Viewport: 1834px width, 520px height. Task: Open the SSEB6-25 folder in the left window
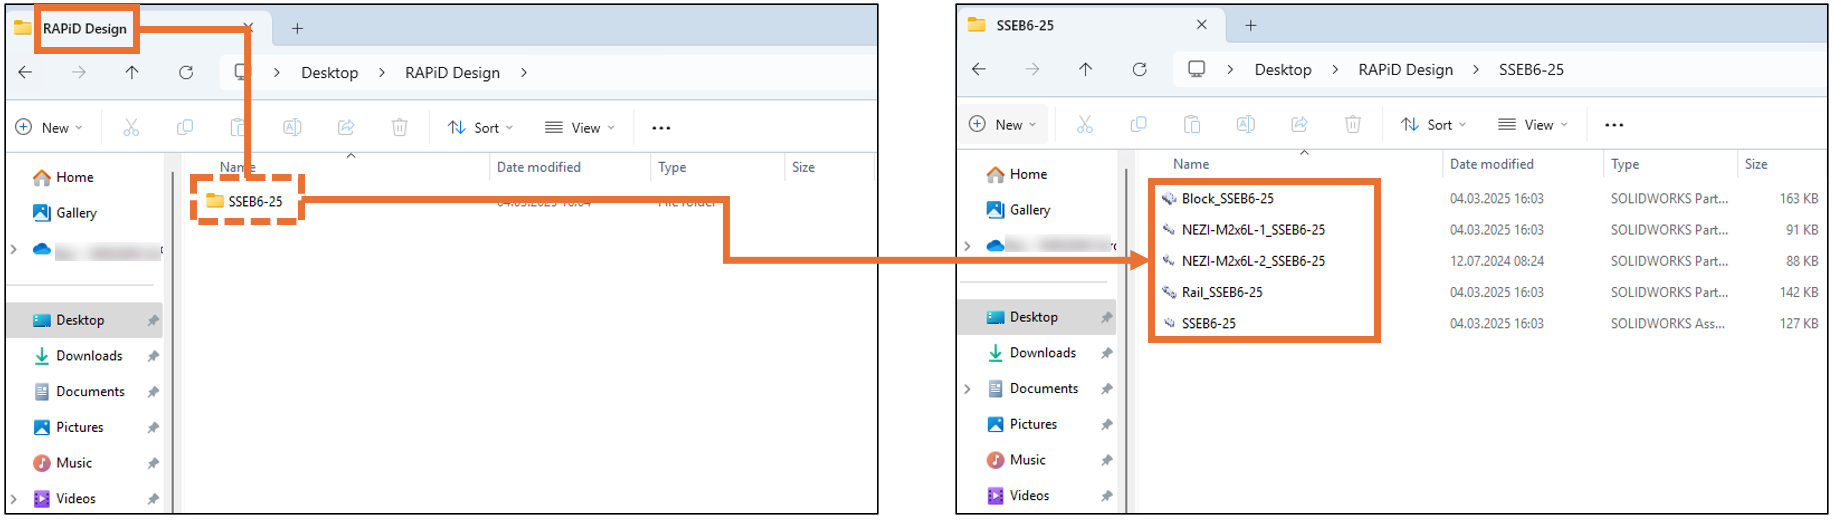pyautogui.click(x=254, y=201)
